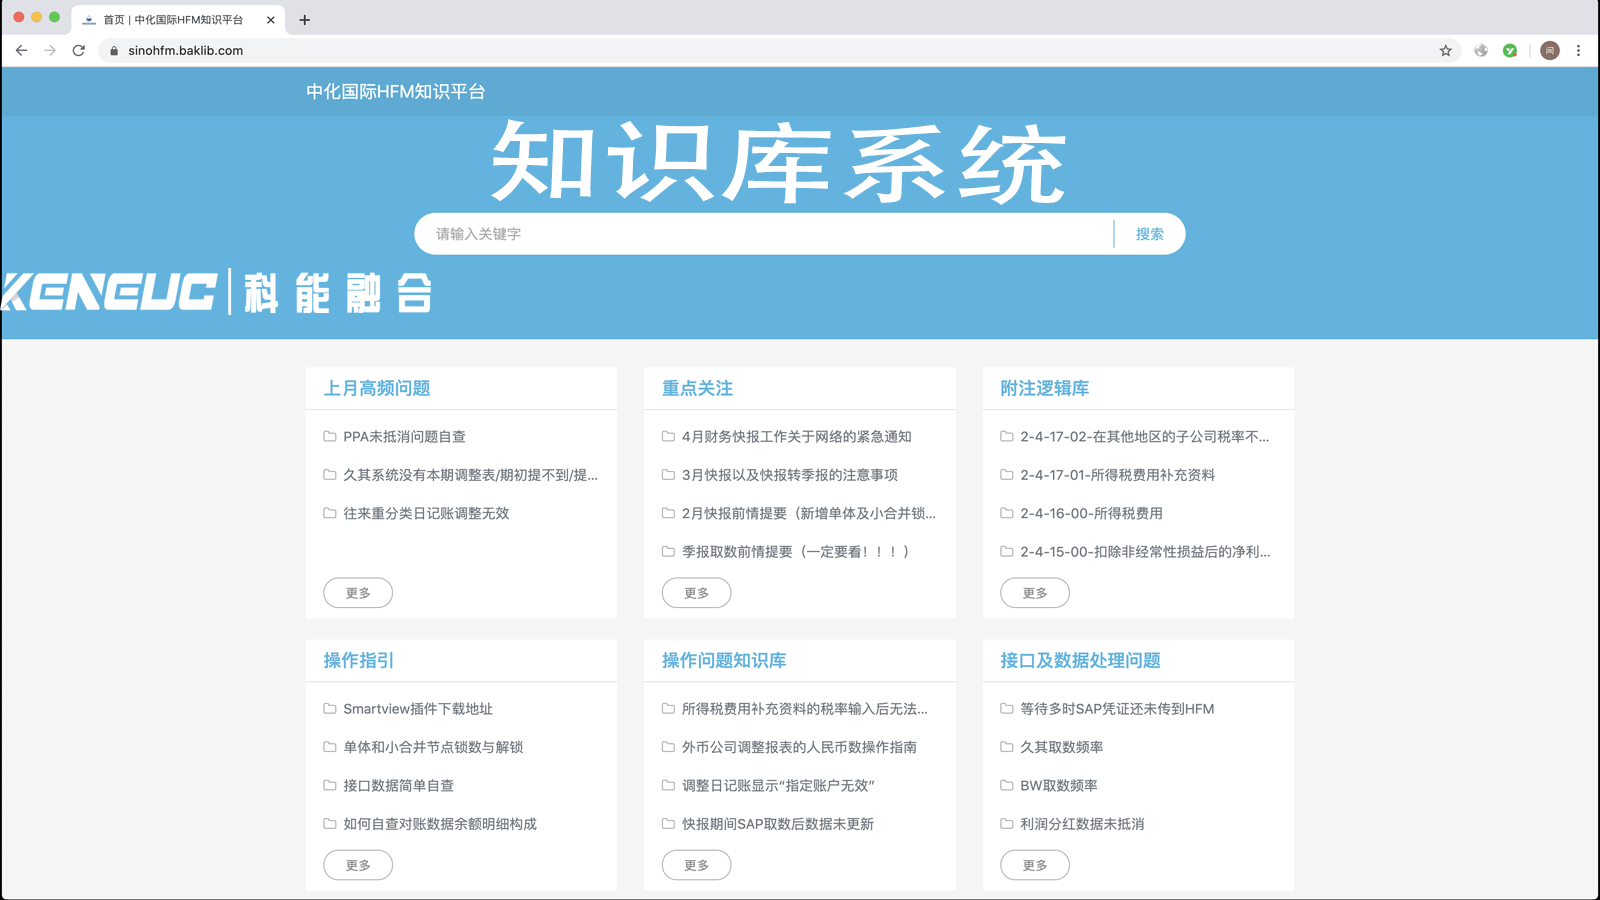This screenshot has height=900, width=1600.
Task: Open 中化国际HFM知识平台 site title
Action: 395,92
